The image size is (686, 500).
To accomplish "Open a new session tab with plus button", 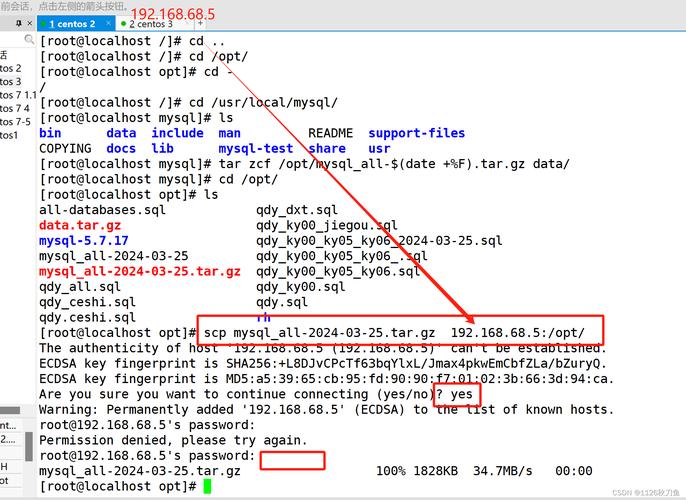I will tap(199, 23).
